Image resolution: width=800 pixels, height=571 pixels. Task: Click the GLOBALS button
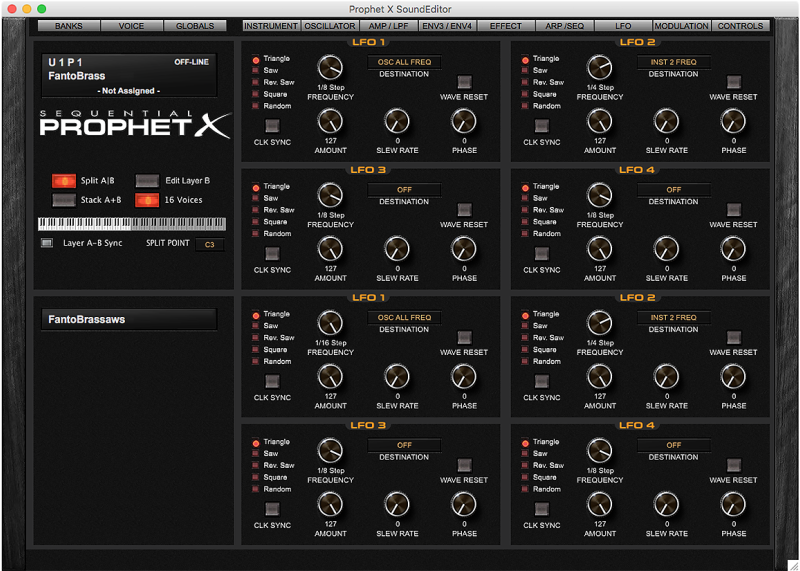pyautogui.click(x=195, y=26)
